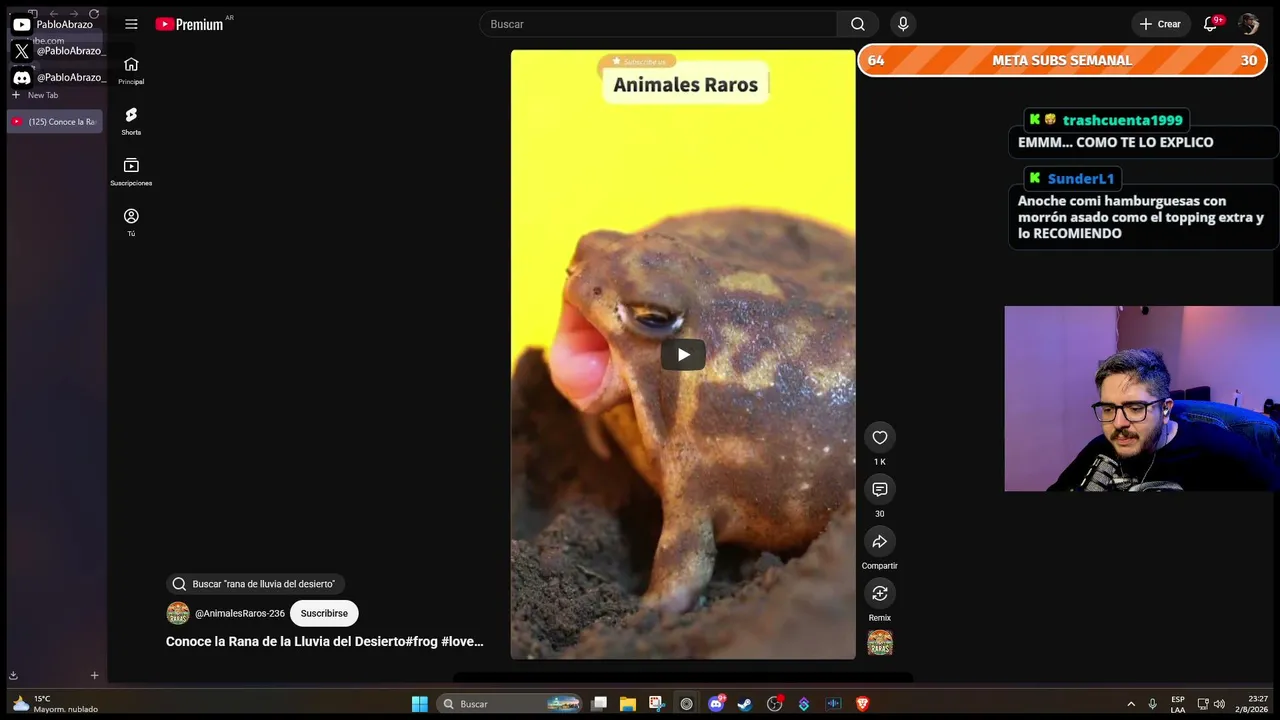Search "rana de lluvia del desierto" suggestion
The height and width of the screenshot is (720, 1280).
point(256,584)
